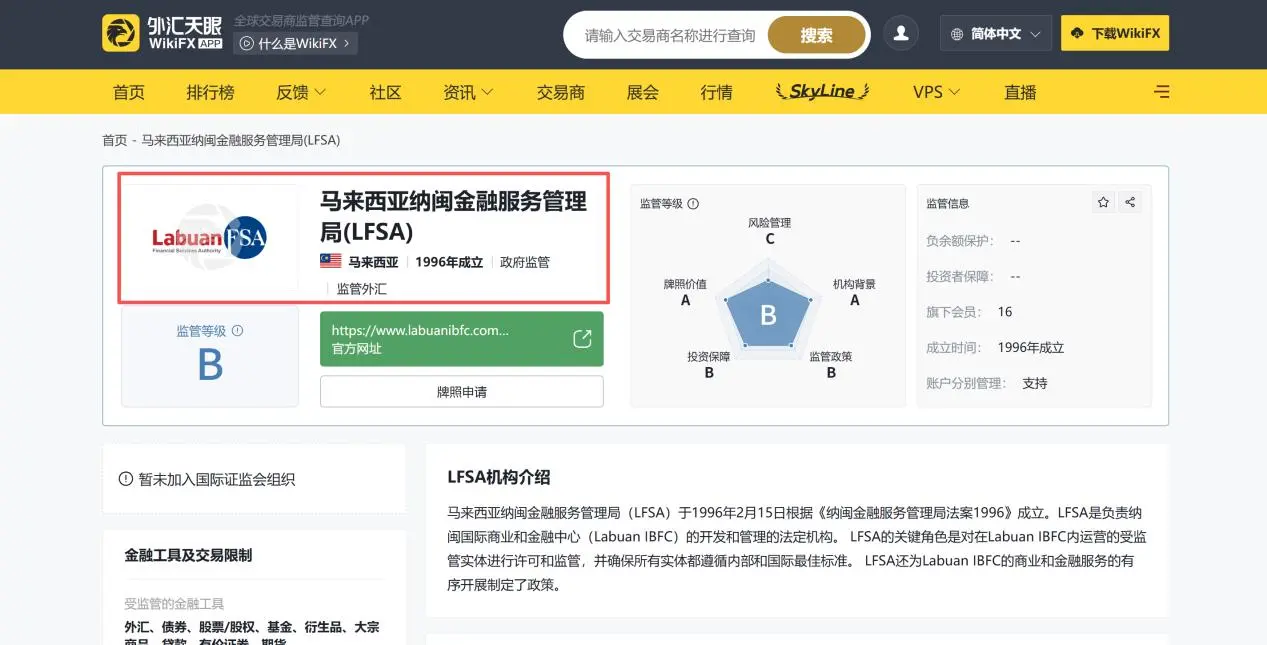Click the WikiFX eye logo icon
Viewport: 1267px width, 645px height.
pos(120,33)
